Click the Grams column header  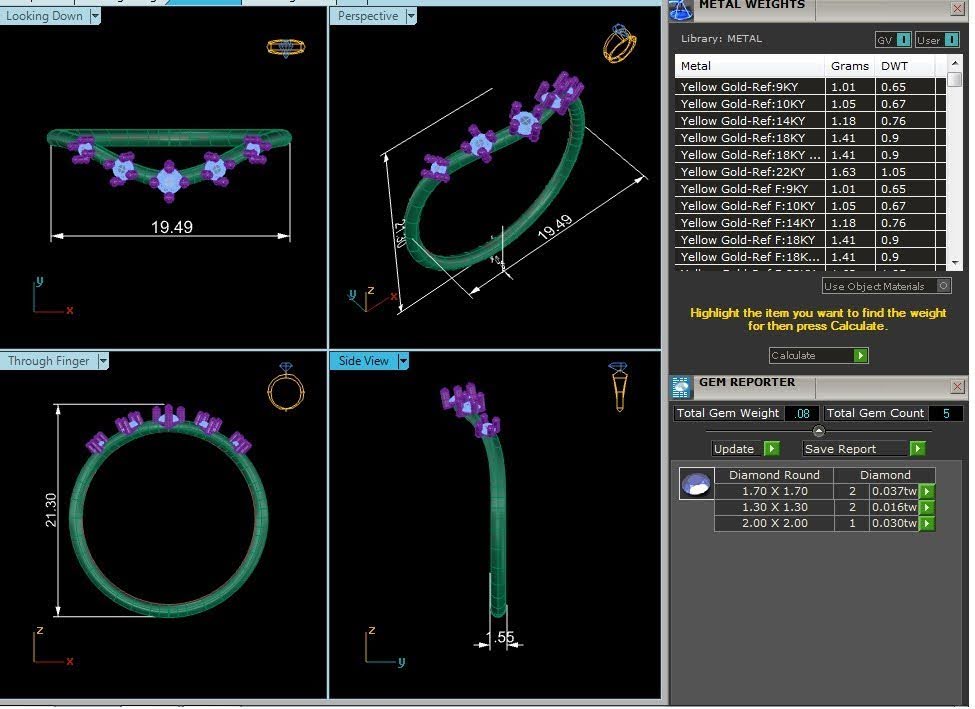850,66
